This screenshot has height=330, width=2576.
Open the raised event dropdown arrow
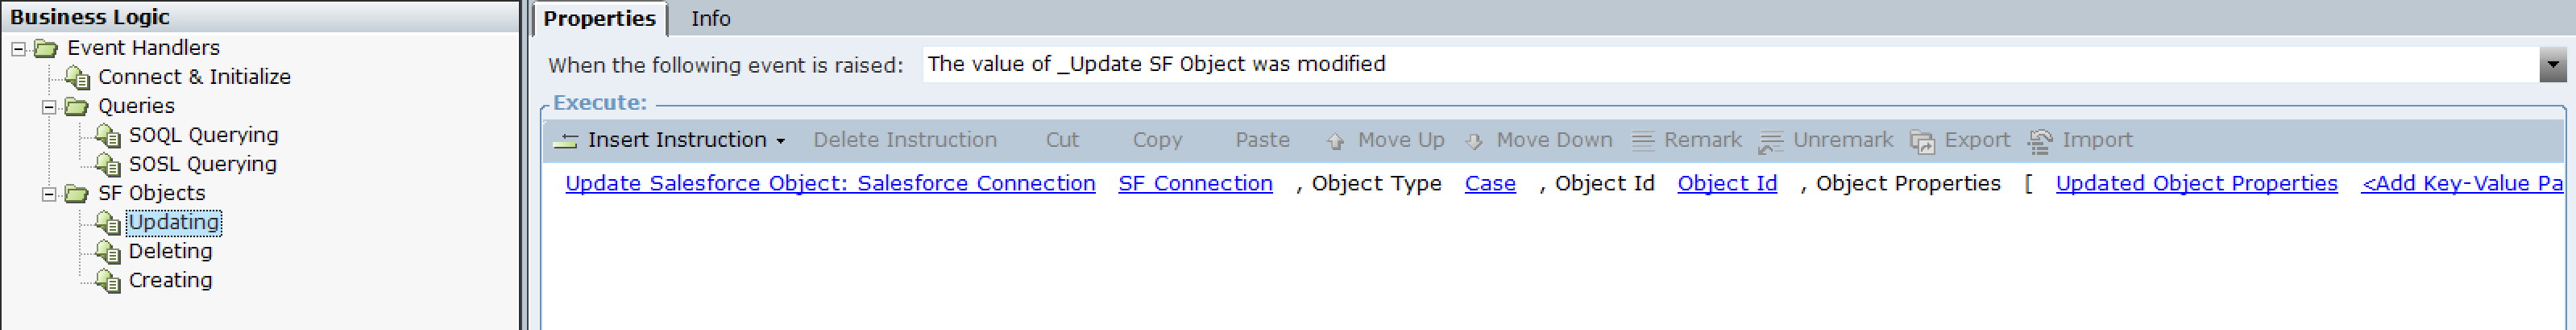pyautogui.click(x=2553, y=65)
